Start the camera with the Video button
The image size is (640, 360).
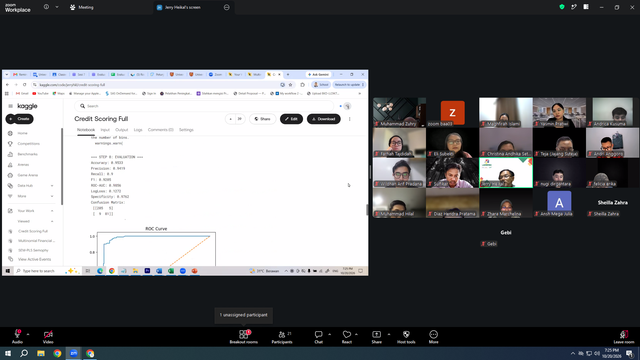(48, 336)
